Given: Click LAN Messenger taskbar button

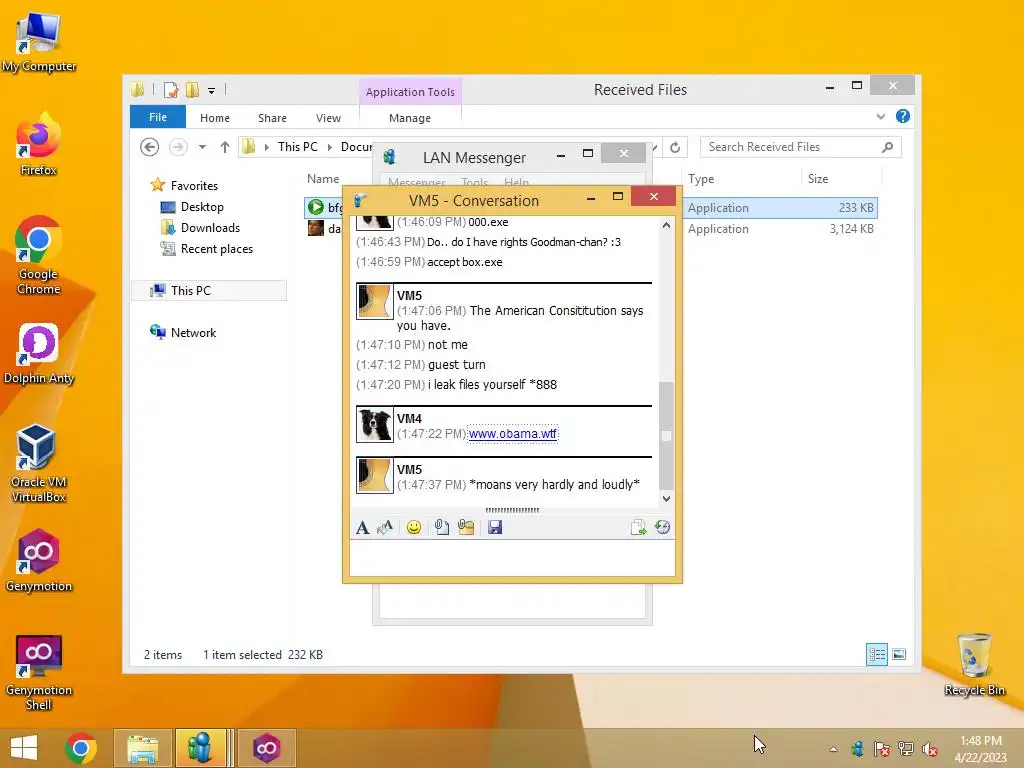Looking at the screenshot, I should coord(200,748).
